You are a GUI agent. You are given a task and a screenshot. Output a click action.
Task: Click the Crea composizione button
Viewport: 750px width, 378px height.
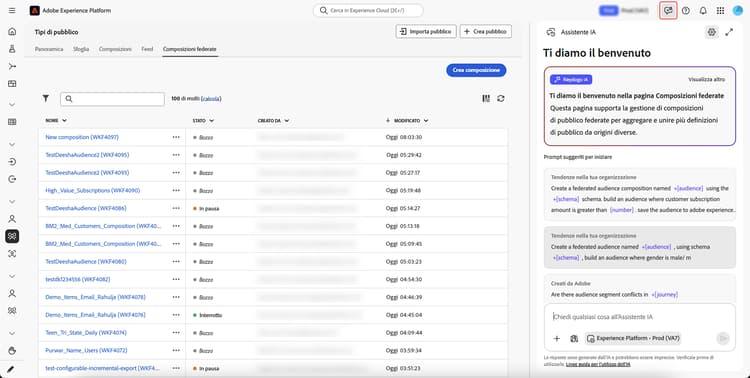[476, 70]
